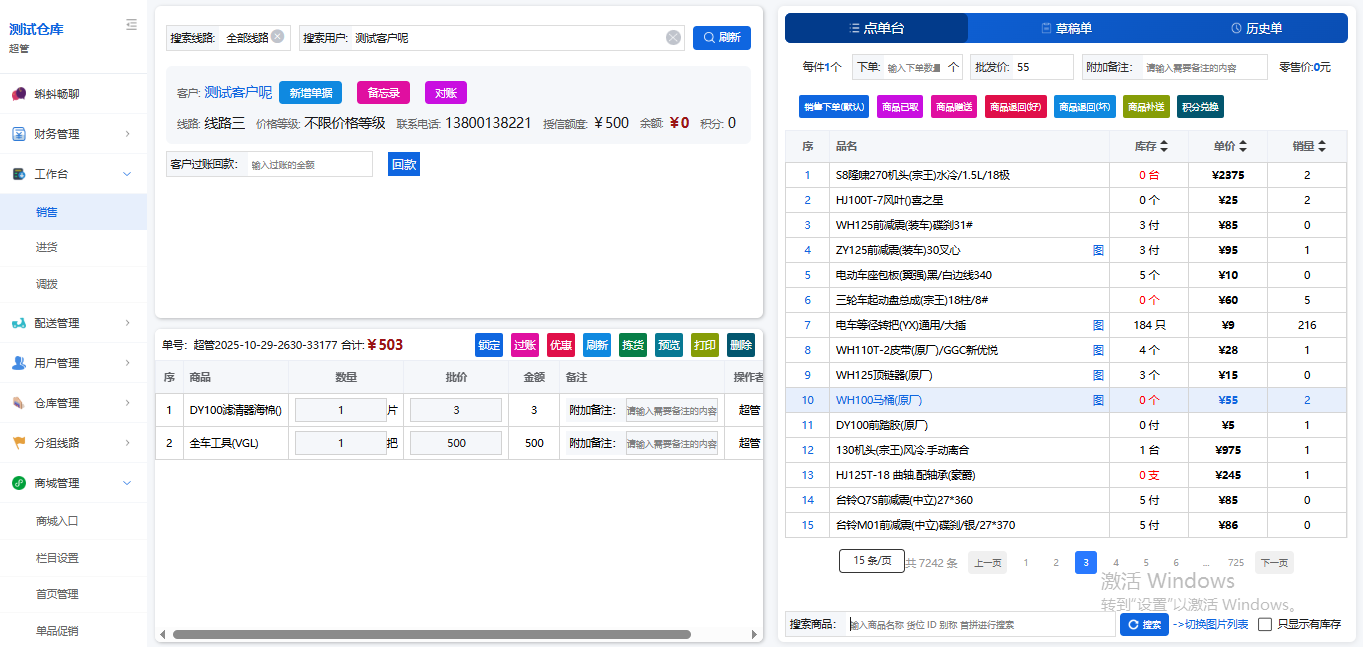
Task: Click the 财务管理 sidebar icon
Action: tap(19, 134)
